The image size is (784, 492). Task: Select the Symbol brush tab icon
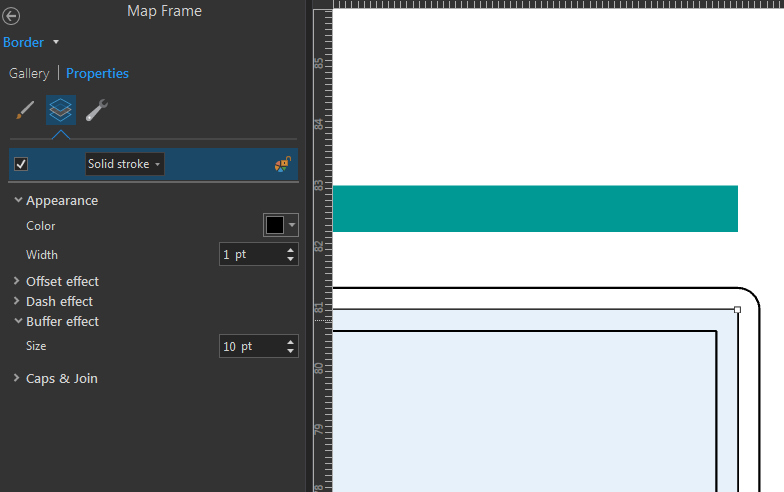[25, 110]
